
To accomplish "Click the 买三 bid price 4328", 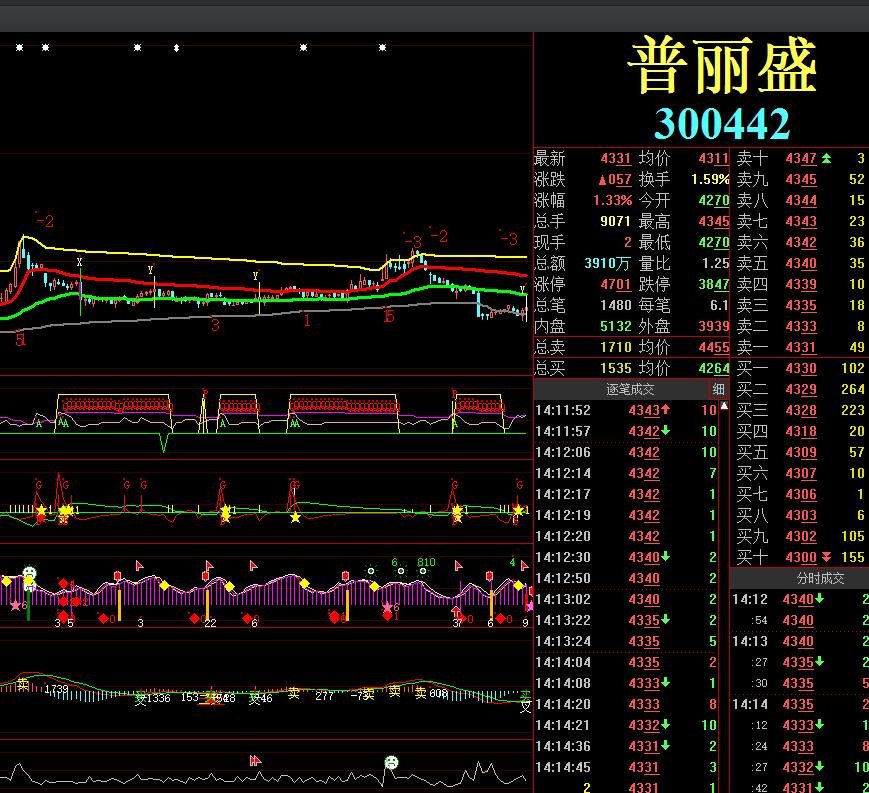I will [x=801, y=410].
